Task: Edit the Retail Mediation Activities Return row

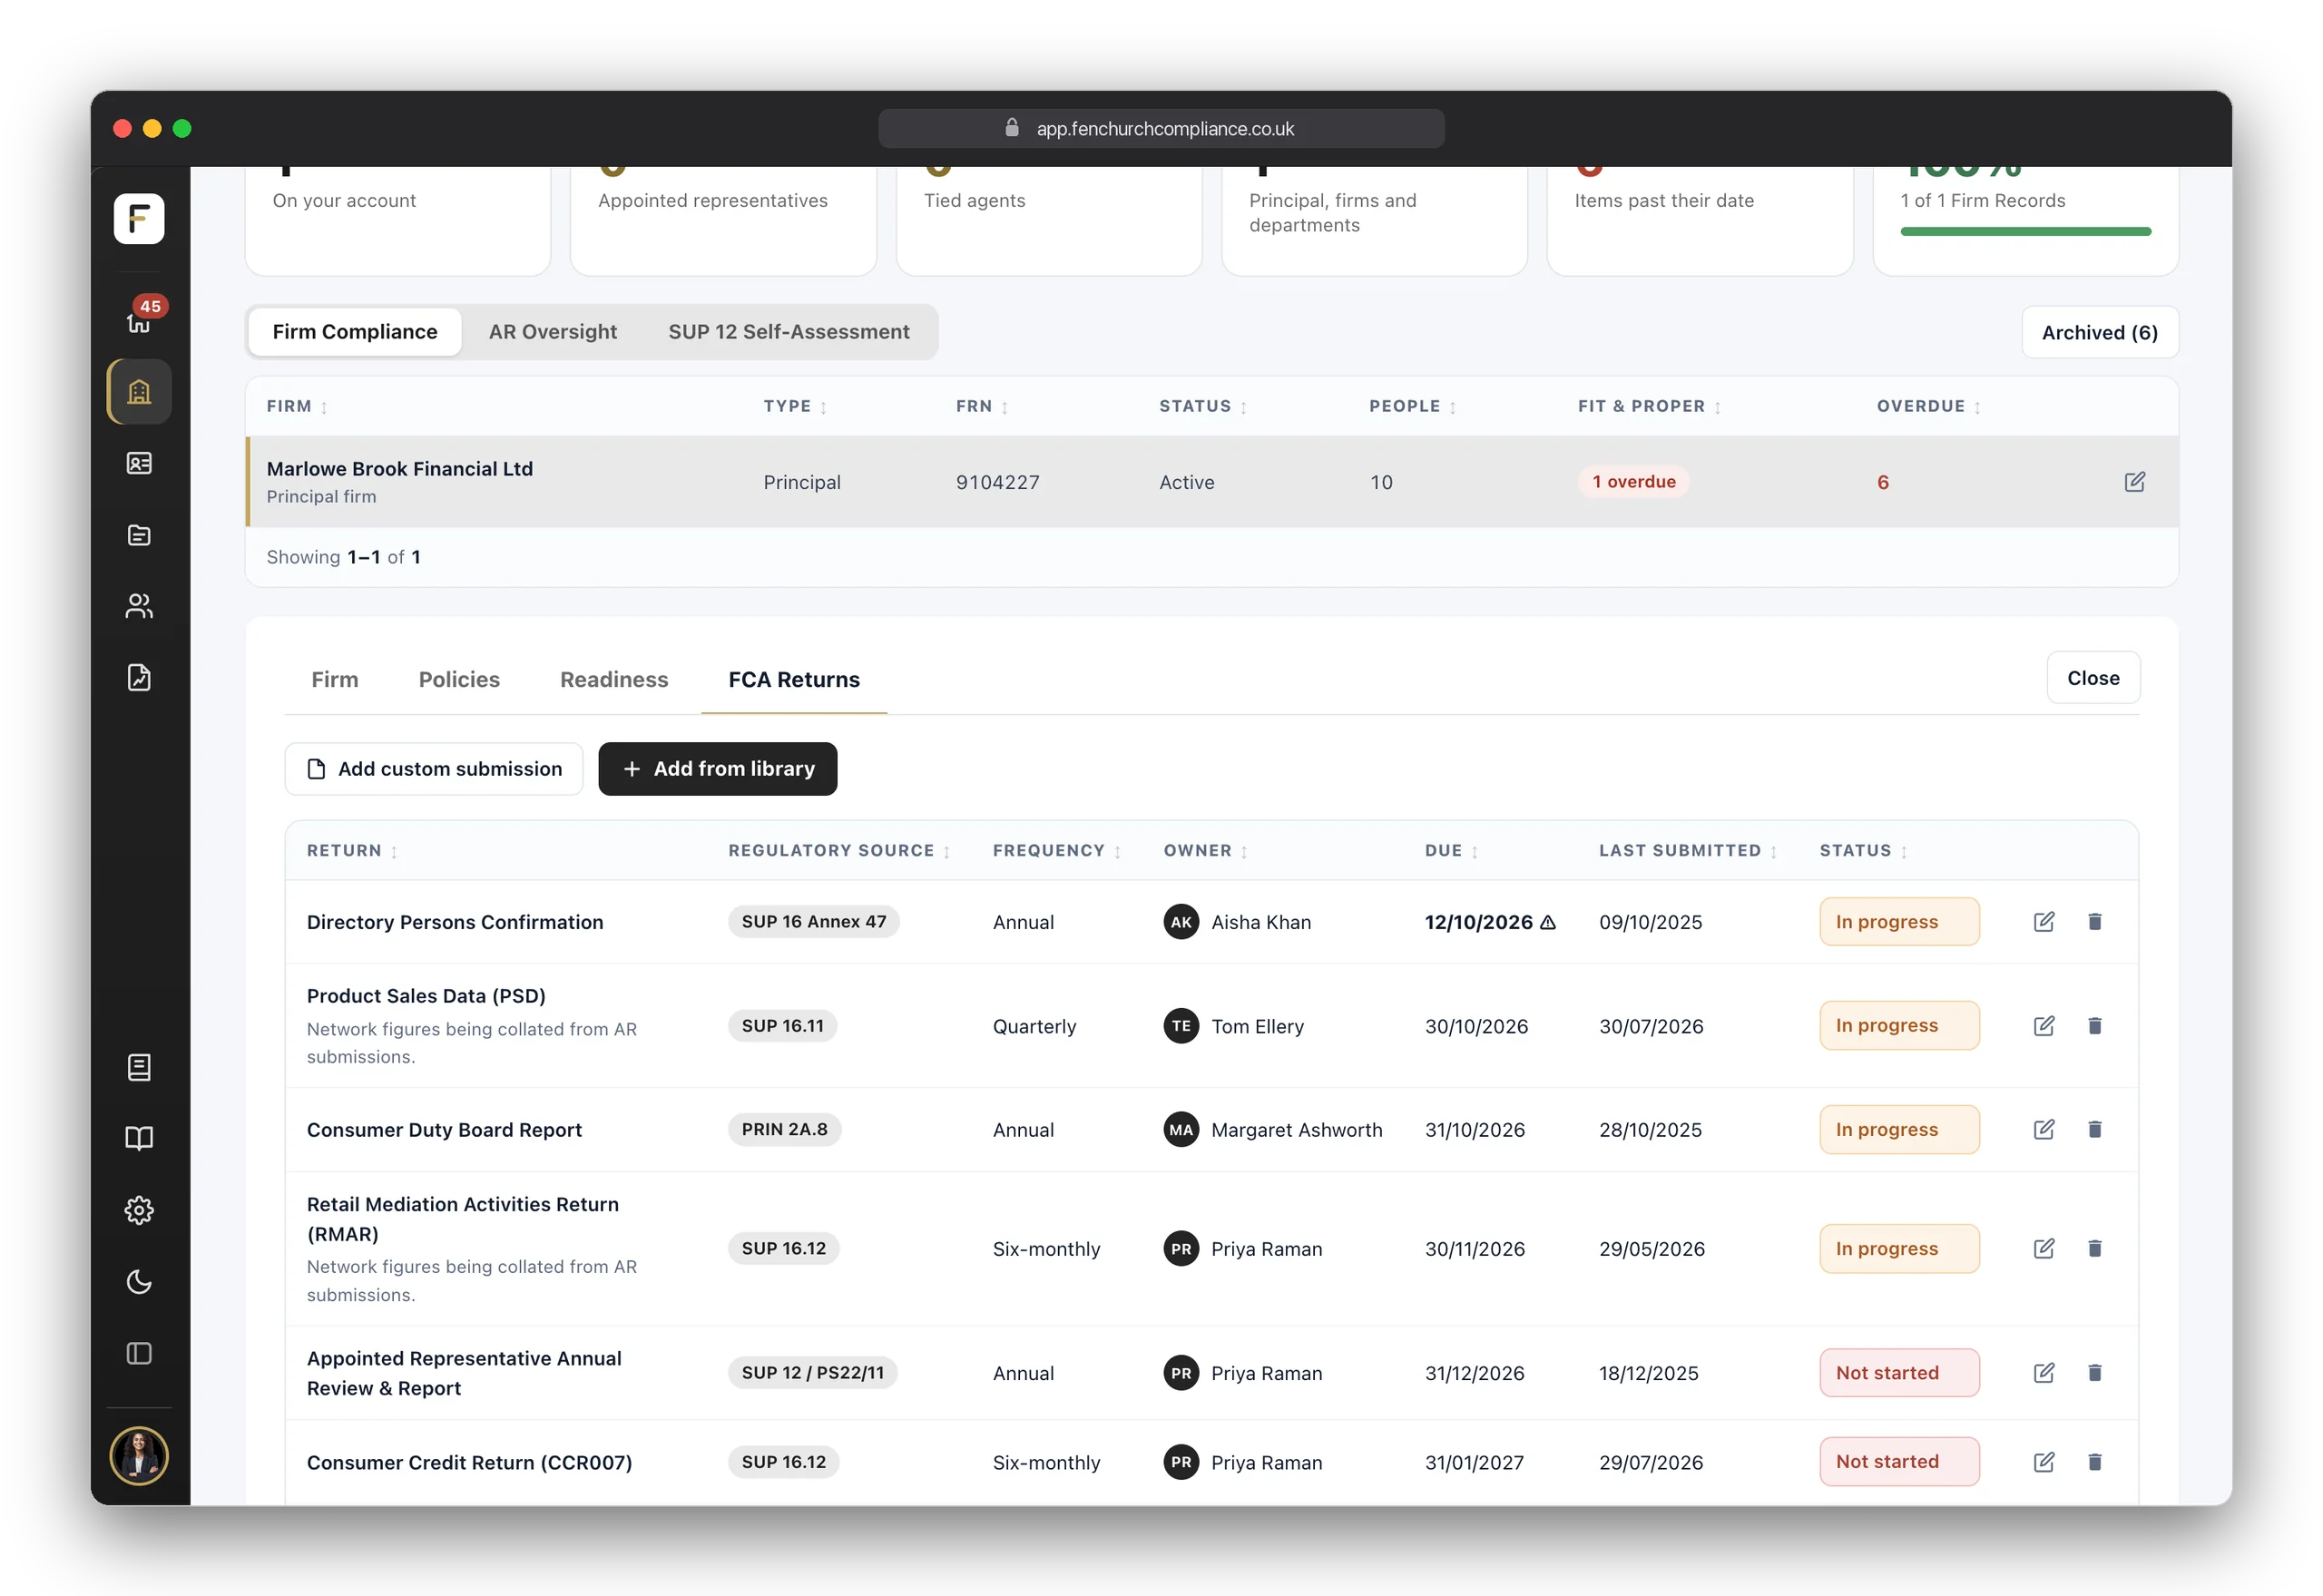Action: pyautogui.click(x=2043, y=1249)
